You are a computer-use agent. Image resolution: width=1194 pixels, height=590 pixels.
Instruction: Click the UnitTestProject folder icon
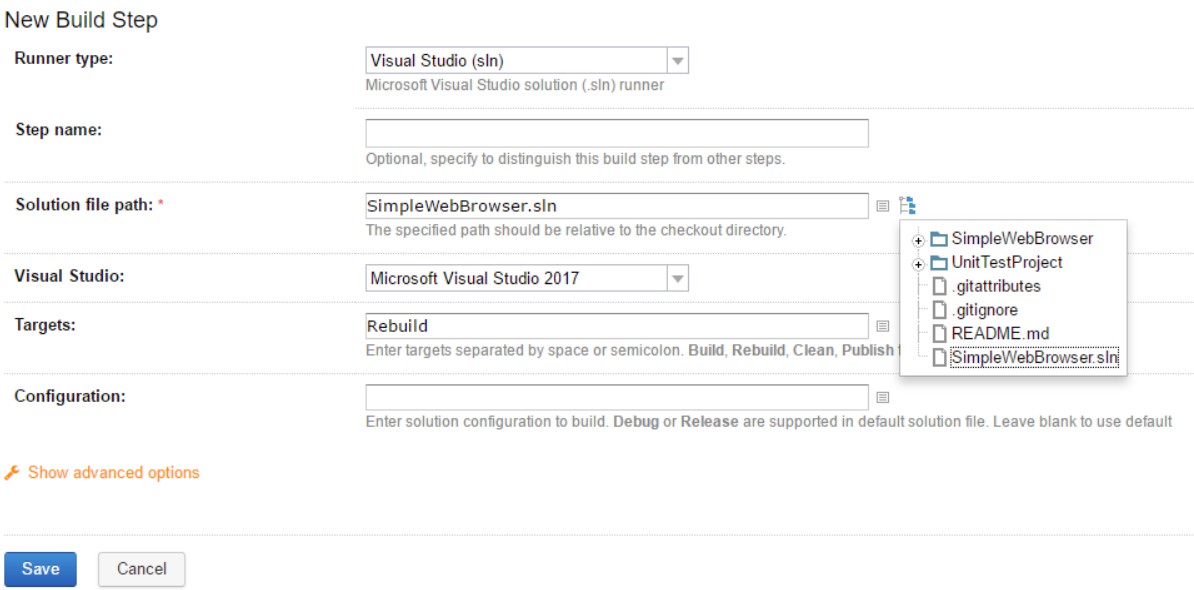click(938, 263)
